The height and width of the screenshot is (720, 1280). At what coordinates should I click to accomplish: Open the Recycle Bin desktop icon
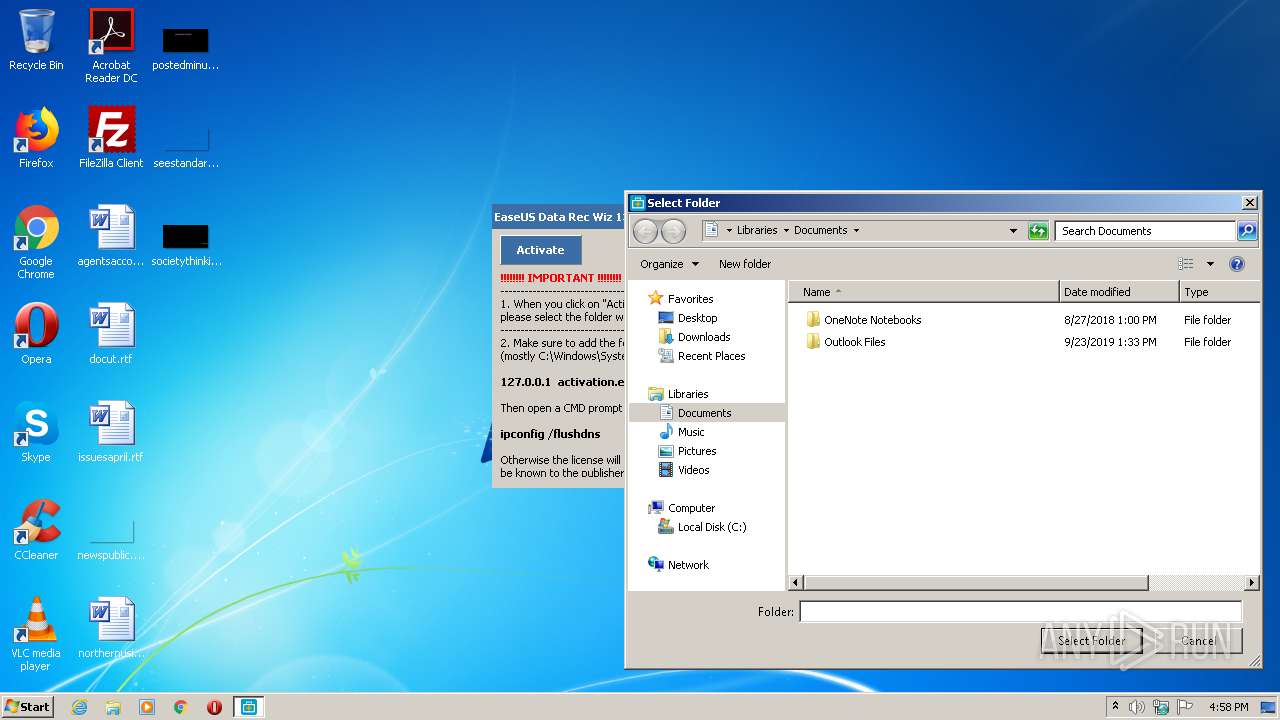[x=36, y=40]
